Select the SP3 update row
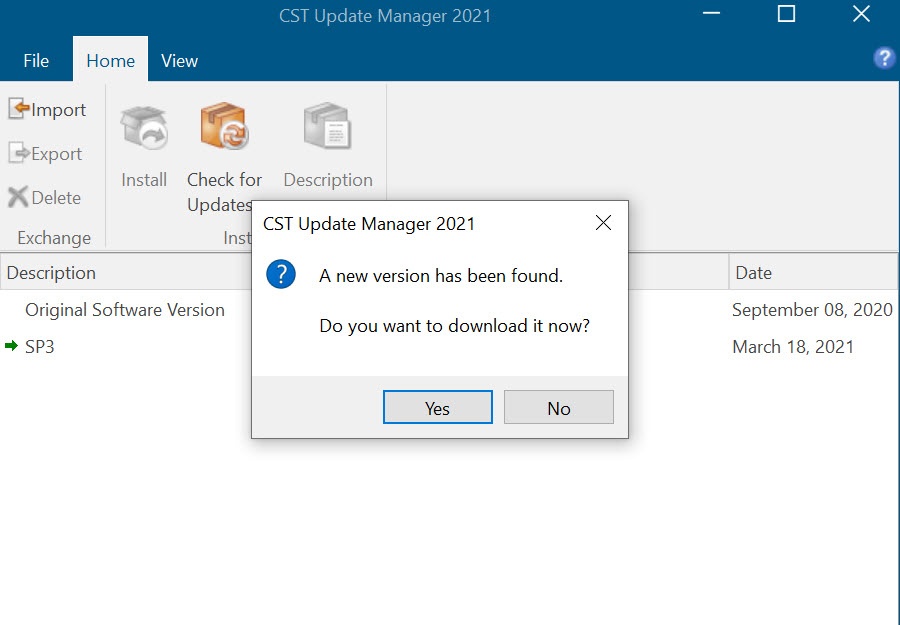 (450, 347)
